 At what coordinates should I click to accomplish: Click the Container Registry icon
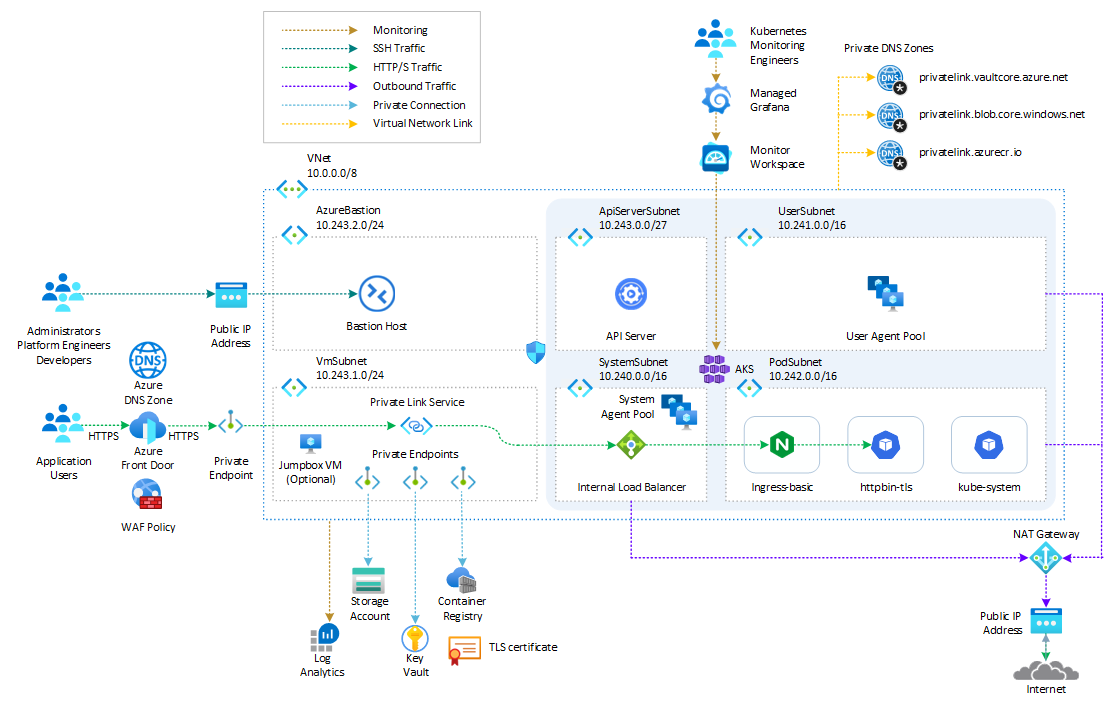point(461,580)
